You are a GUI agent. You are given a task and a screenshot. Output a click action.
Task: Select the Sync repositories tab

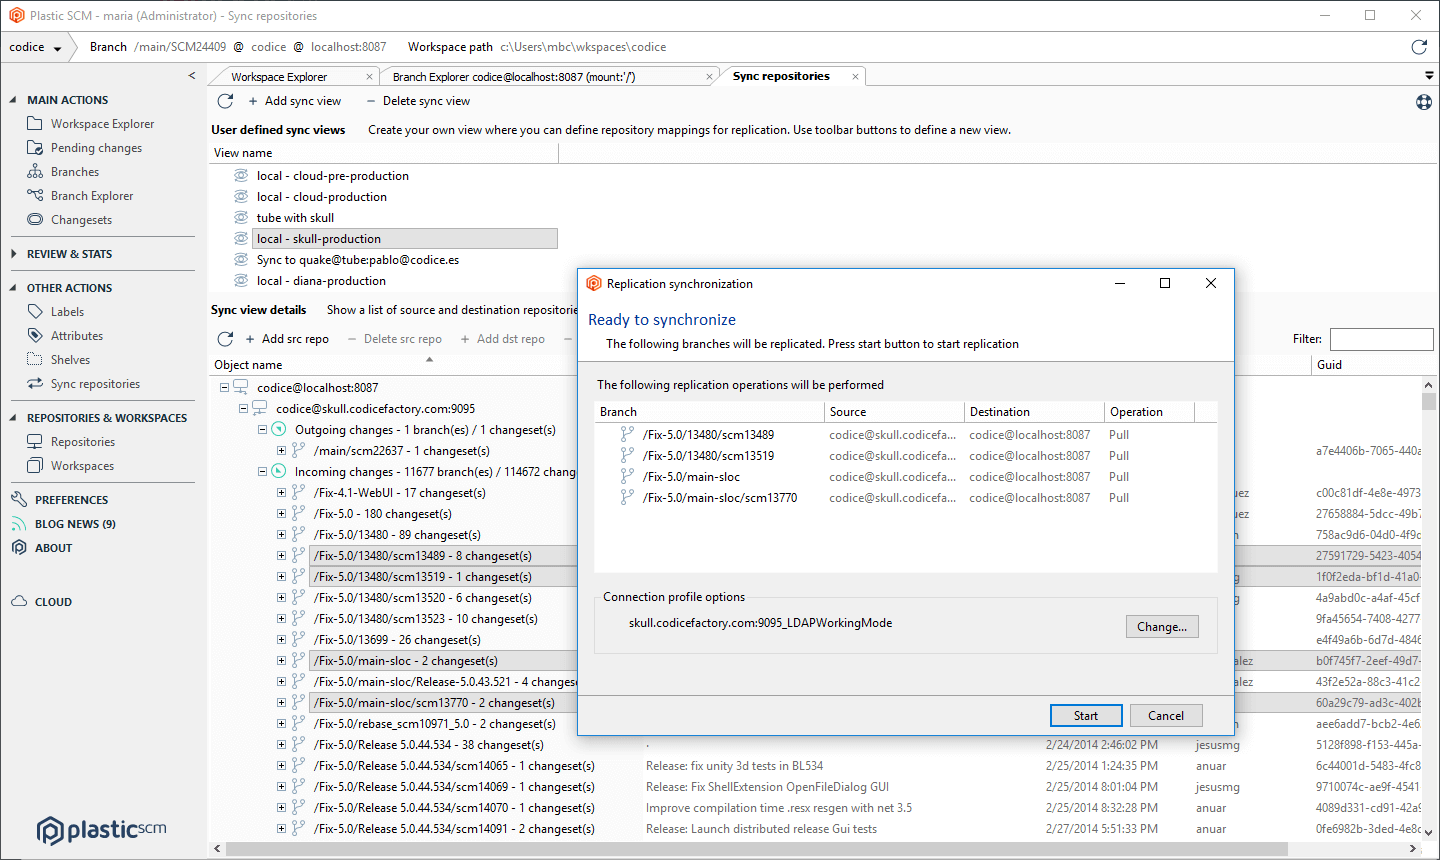[x=781, y=76]
